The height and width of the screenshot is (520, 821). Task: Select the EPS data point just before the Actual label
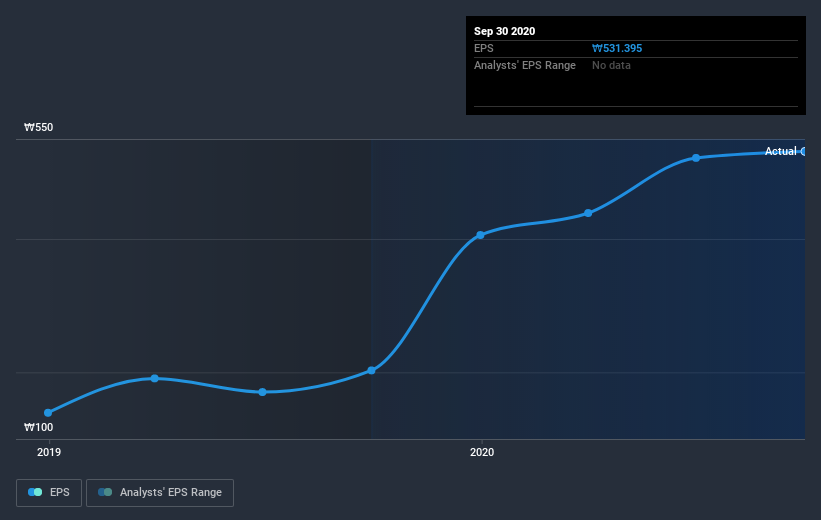[696, 158]
